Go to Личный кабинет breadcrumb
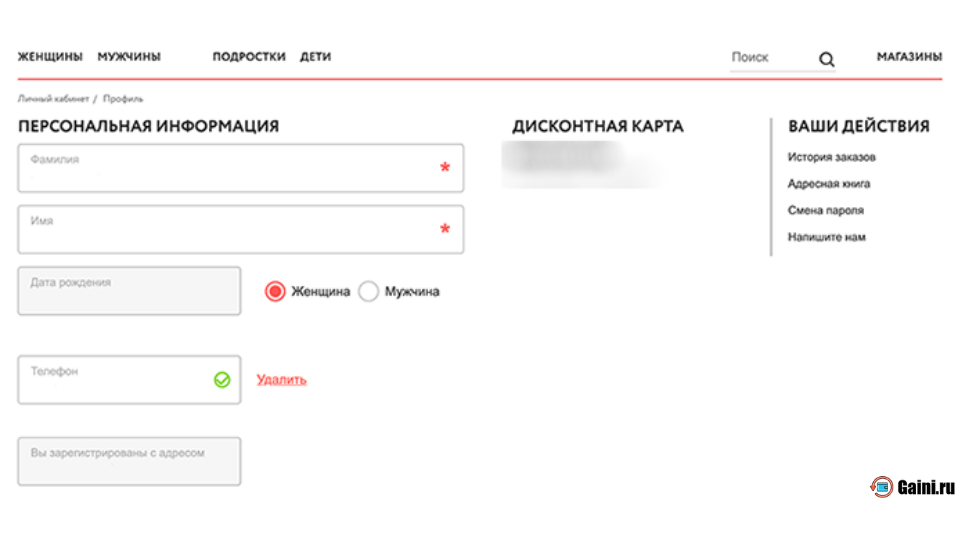The width and height of the screenshot is (969, 541). pos(53,99)
